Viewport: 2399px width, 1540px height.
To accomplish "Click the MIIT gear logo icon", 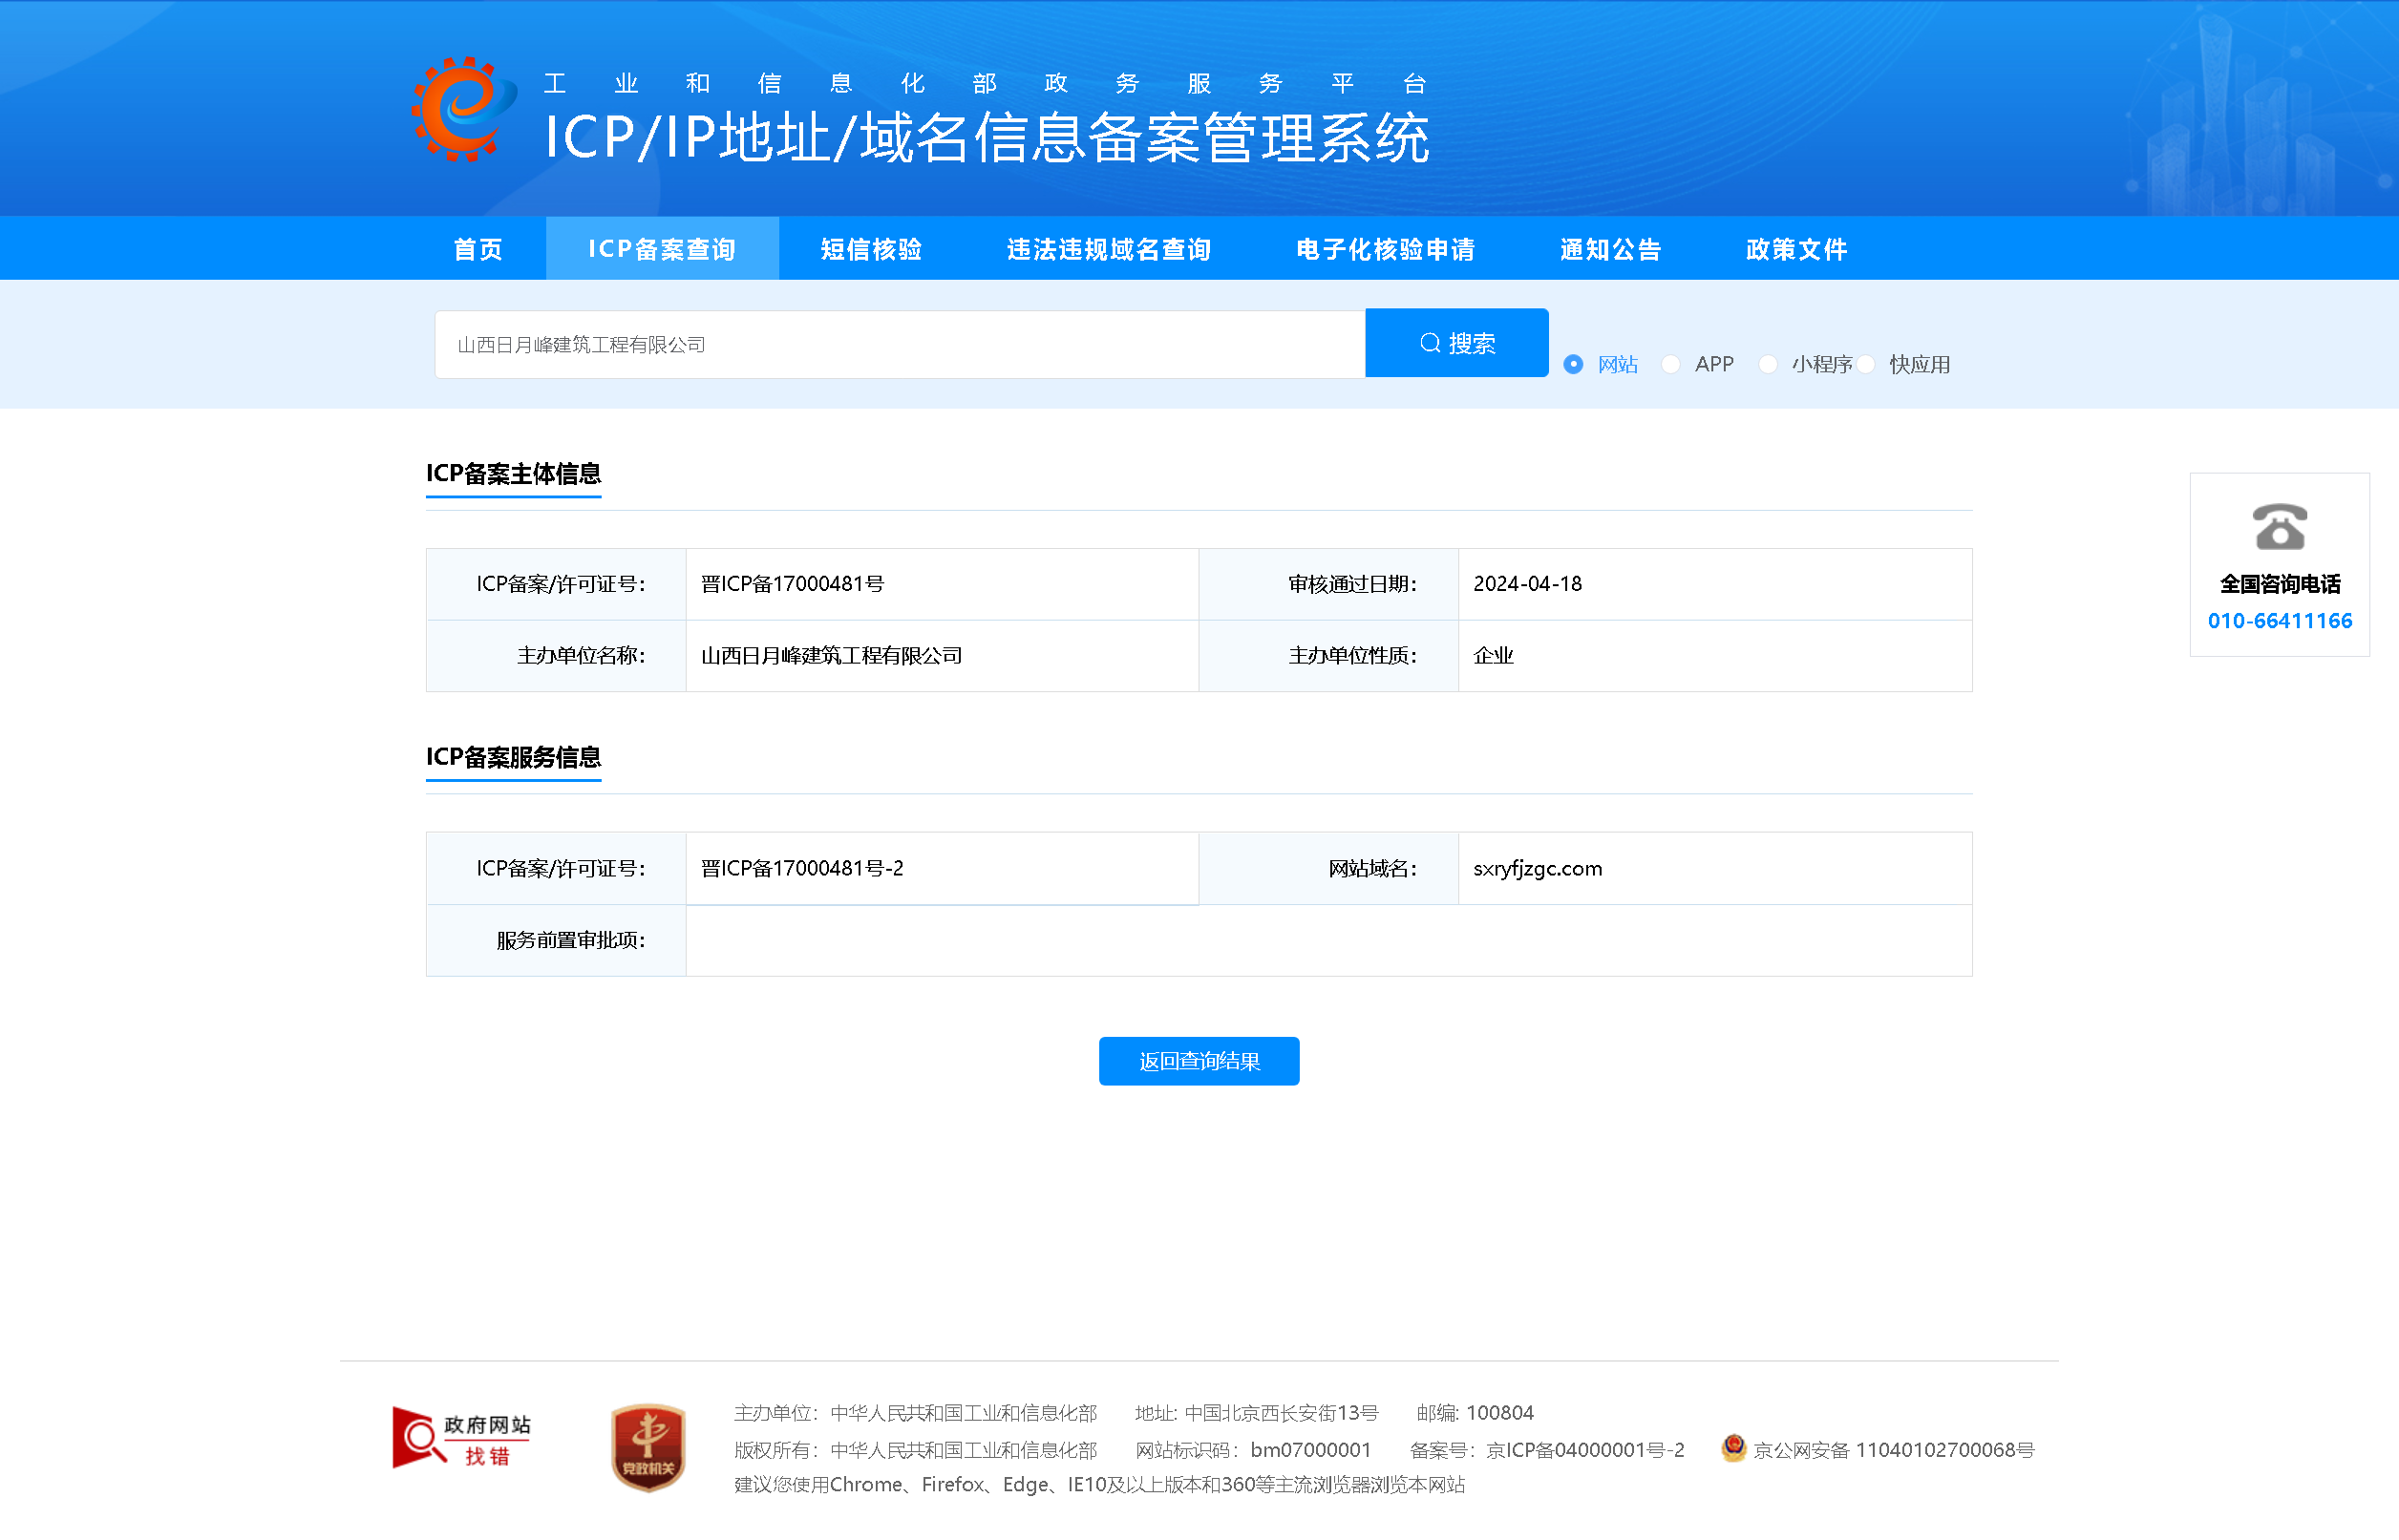I will pyautogui.click(x=464, y=109).
